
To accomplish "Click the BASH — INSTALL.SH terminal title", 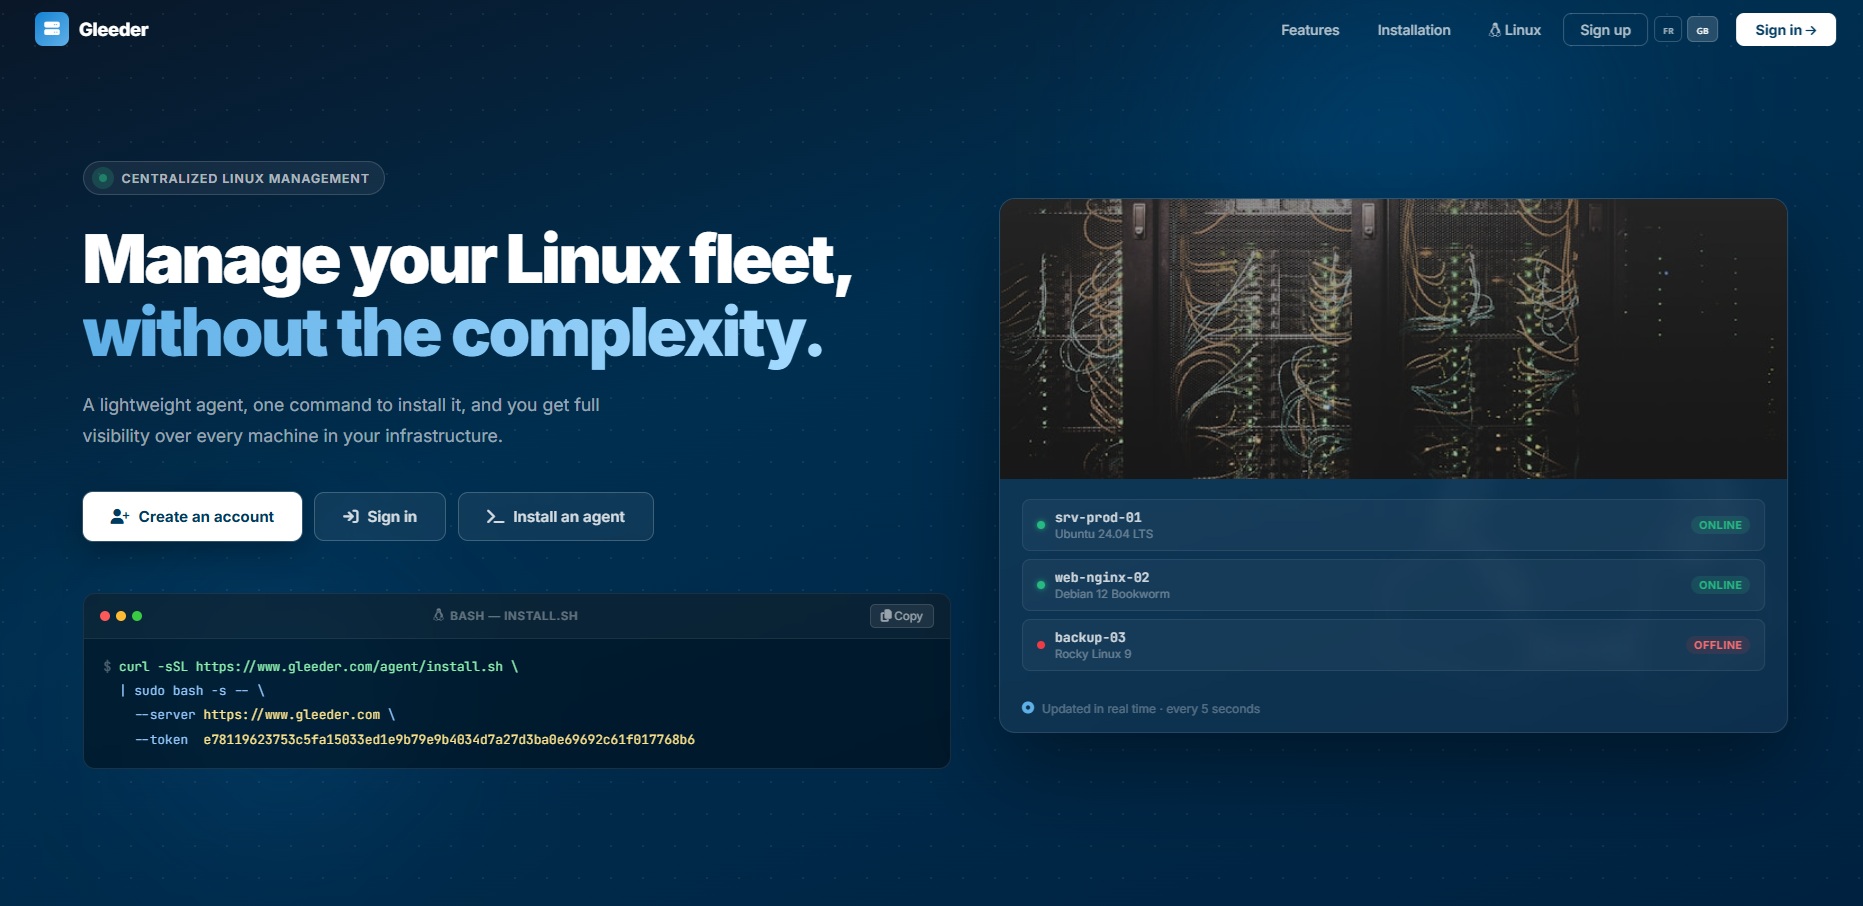I will click(x=514, y=616).
